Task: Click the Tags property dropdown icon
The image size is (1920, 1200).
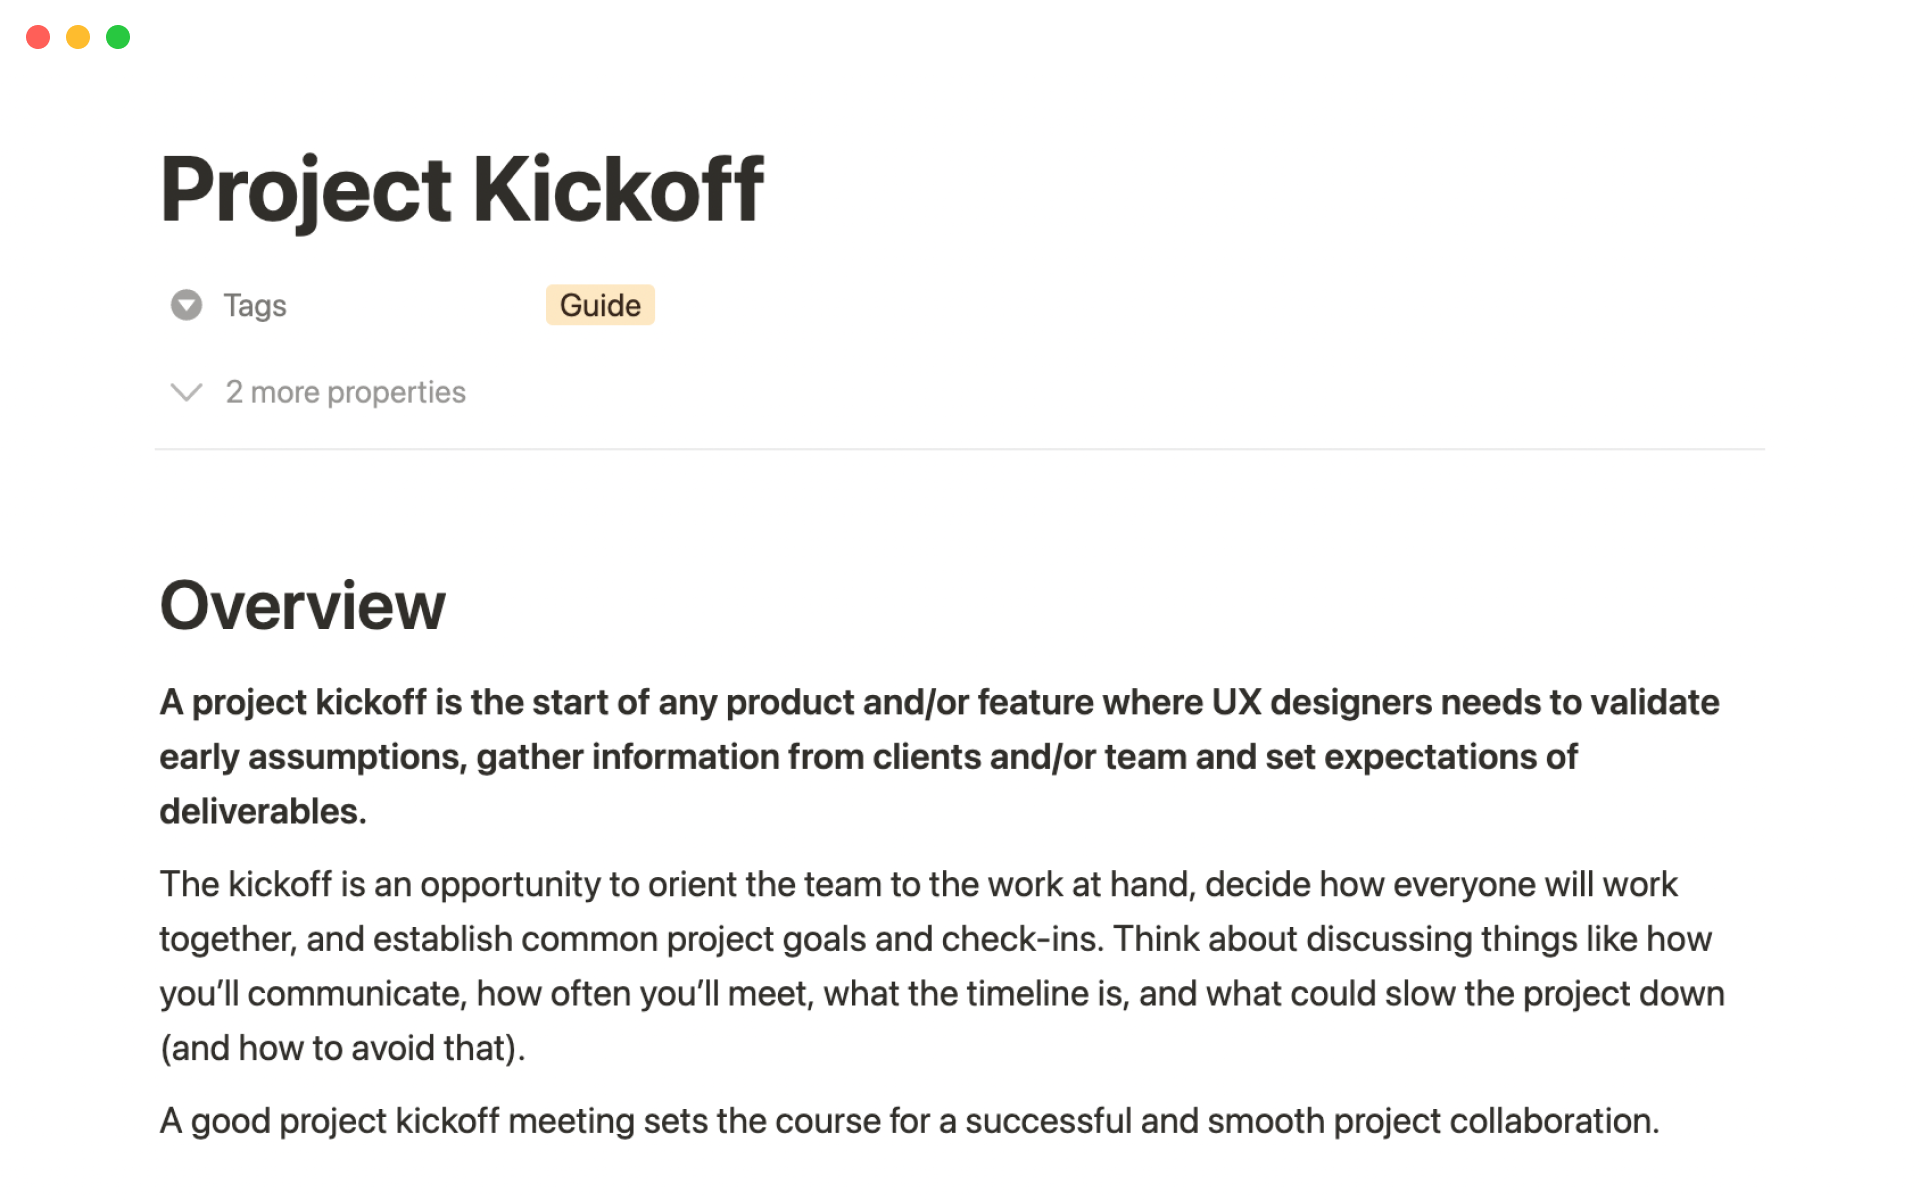Action: 186,305
